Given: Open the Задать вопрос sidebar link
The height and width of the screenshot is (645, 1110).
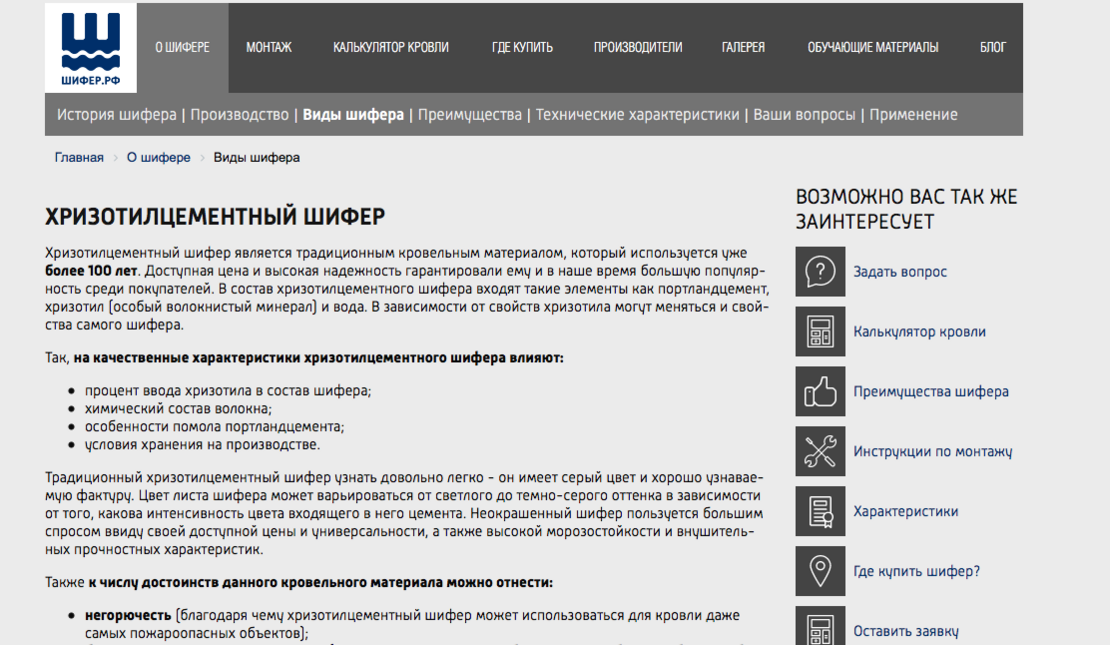Looking at the screenshot, I should [900, 272].
